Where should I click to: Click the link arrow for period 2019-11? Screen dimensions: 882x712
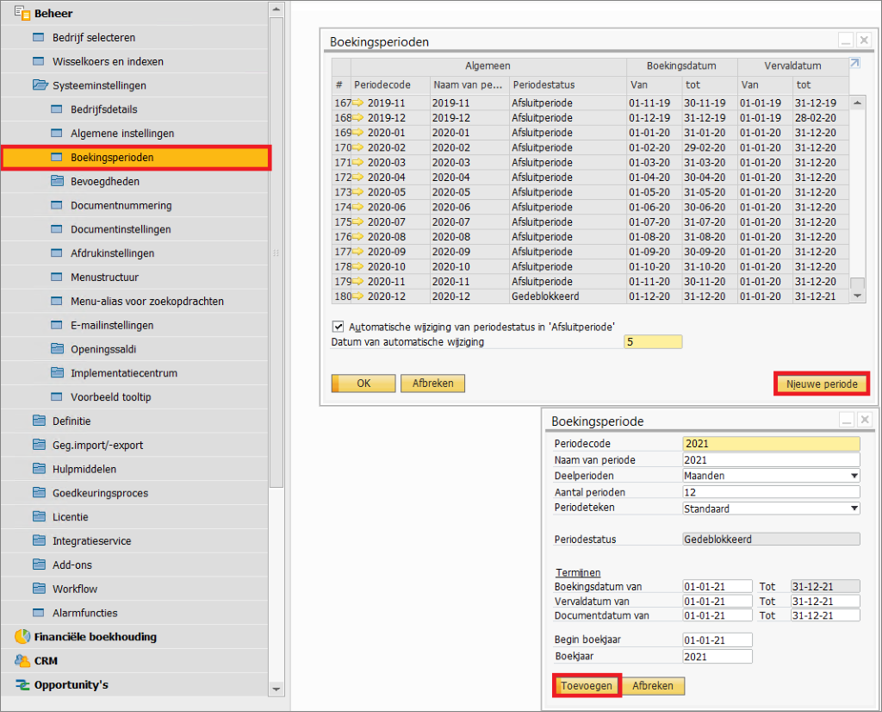tap(358, 102)
